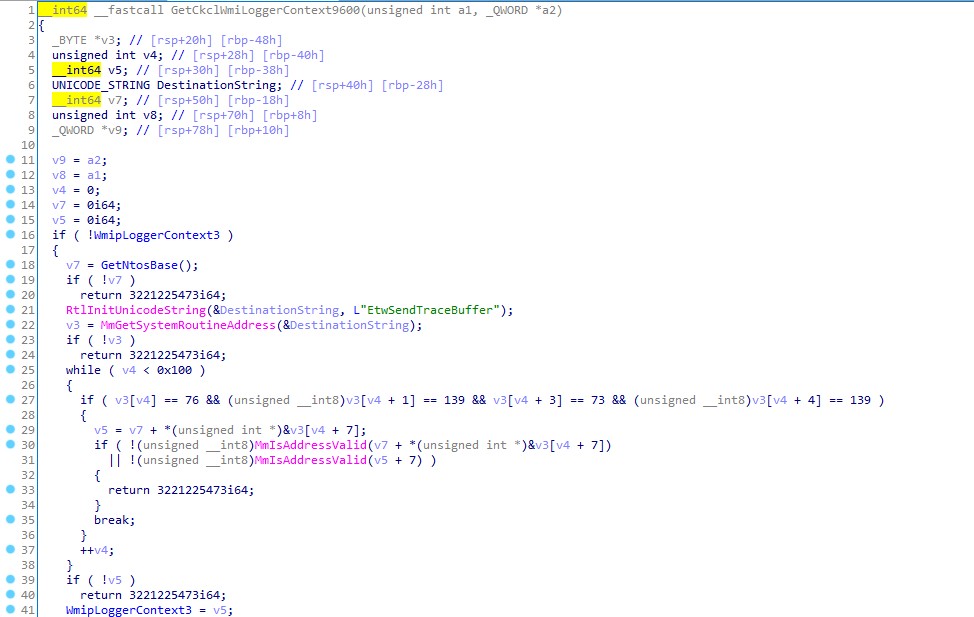Image resolution: width=974 pixels, height=617 pixels.
Task: Click parameter a1 in function signature
Action: (x=465, y=10)
